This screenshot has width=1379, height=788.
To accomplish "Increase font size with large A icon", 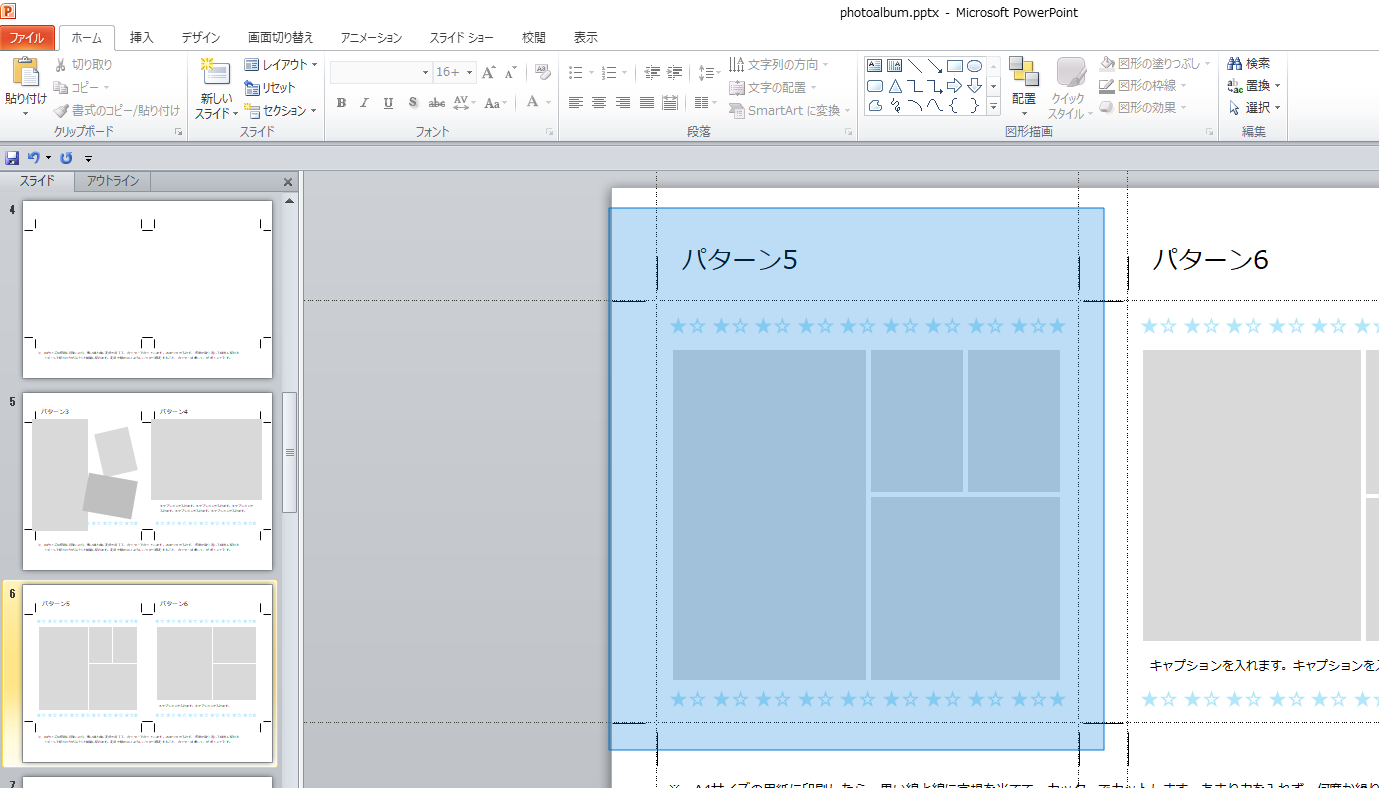I will 488,72.
